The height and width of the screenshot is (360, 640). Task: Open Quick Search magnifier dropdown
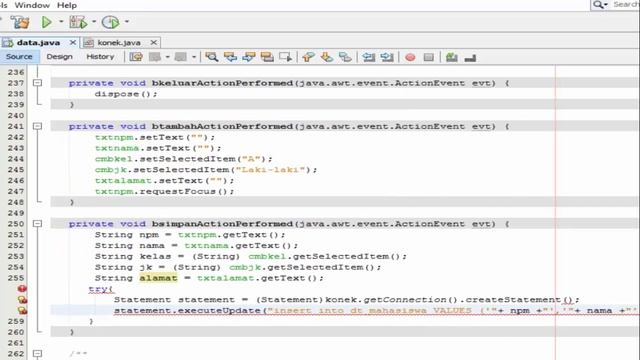point(600,4)
